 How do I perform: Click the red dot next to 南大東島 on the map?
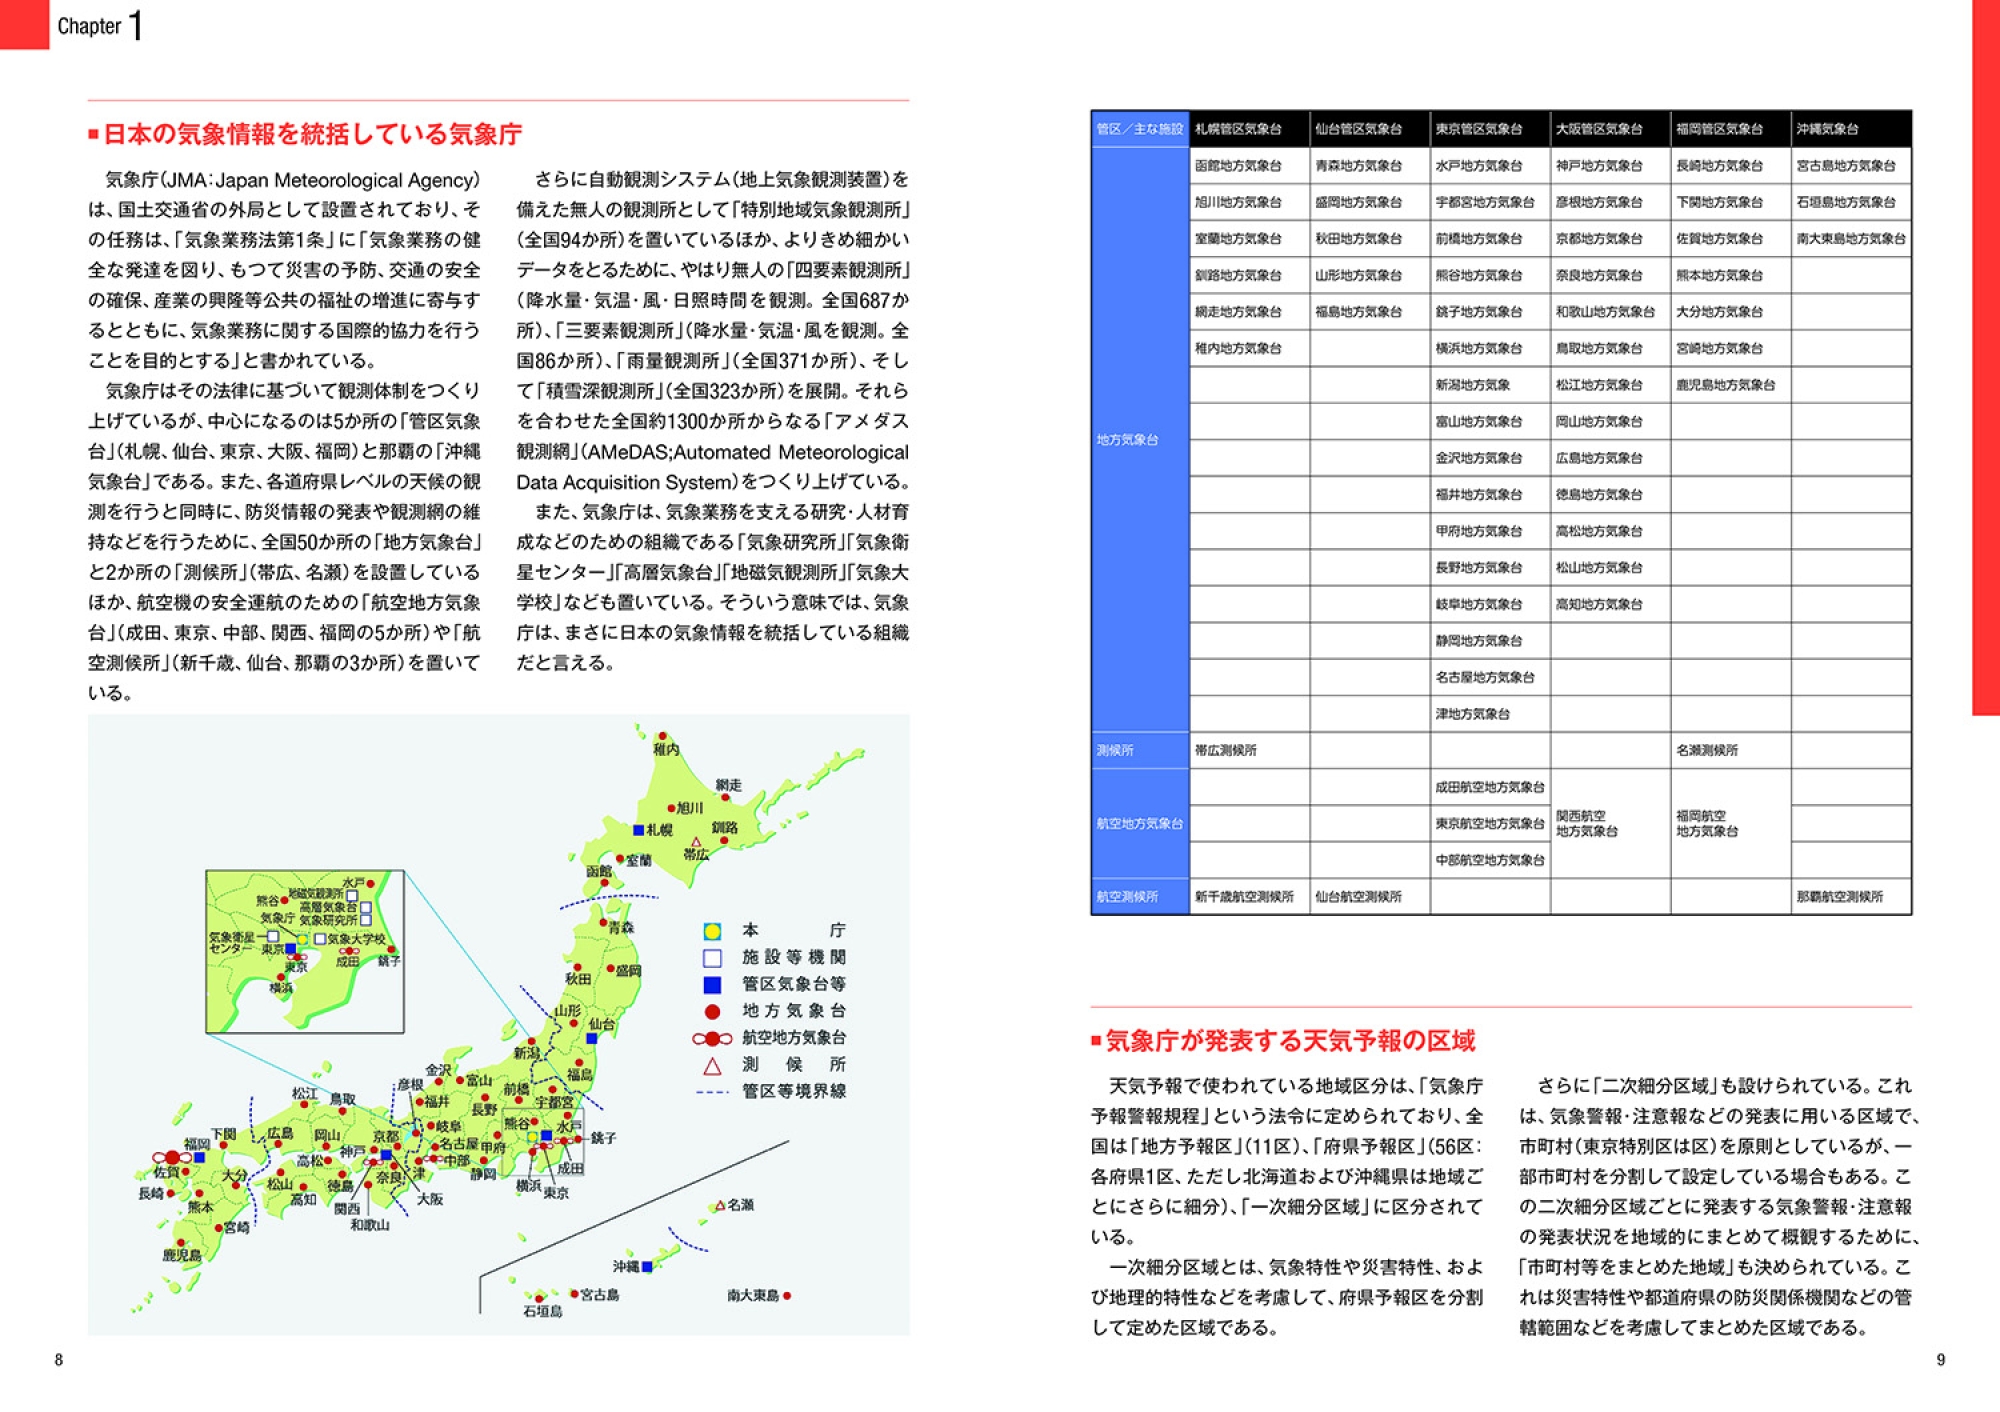pyautogui.click(x=787, y=1296)
